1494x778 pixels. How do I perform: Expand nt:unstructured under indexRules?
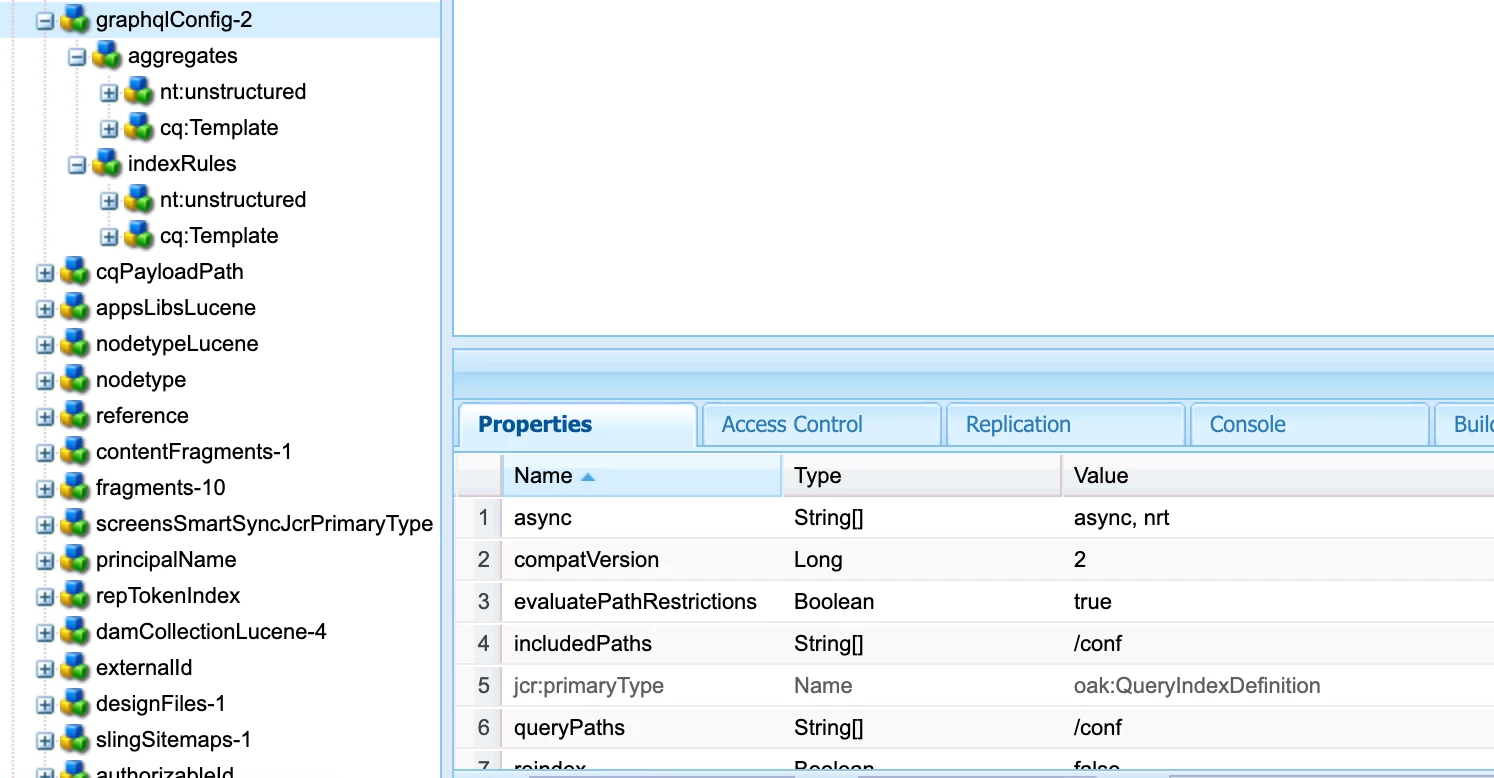(109, 201)
